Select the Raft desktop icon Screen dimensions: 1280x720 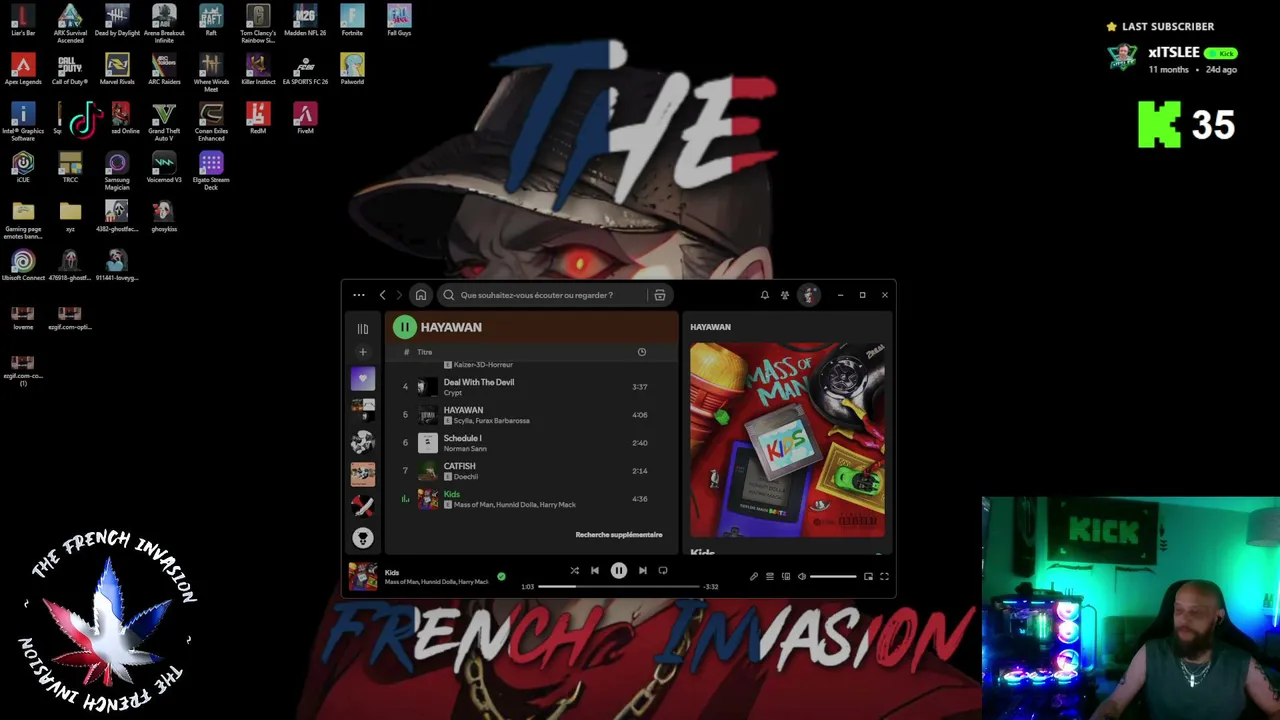click(211, 21)
